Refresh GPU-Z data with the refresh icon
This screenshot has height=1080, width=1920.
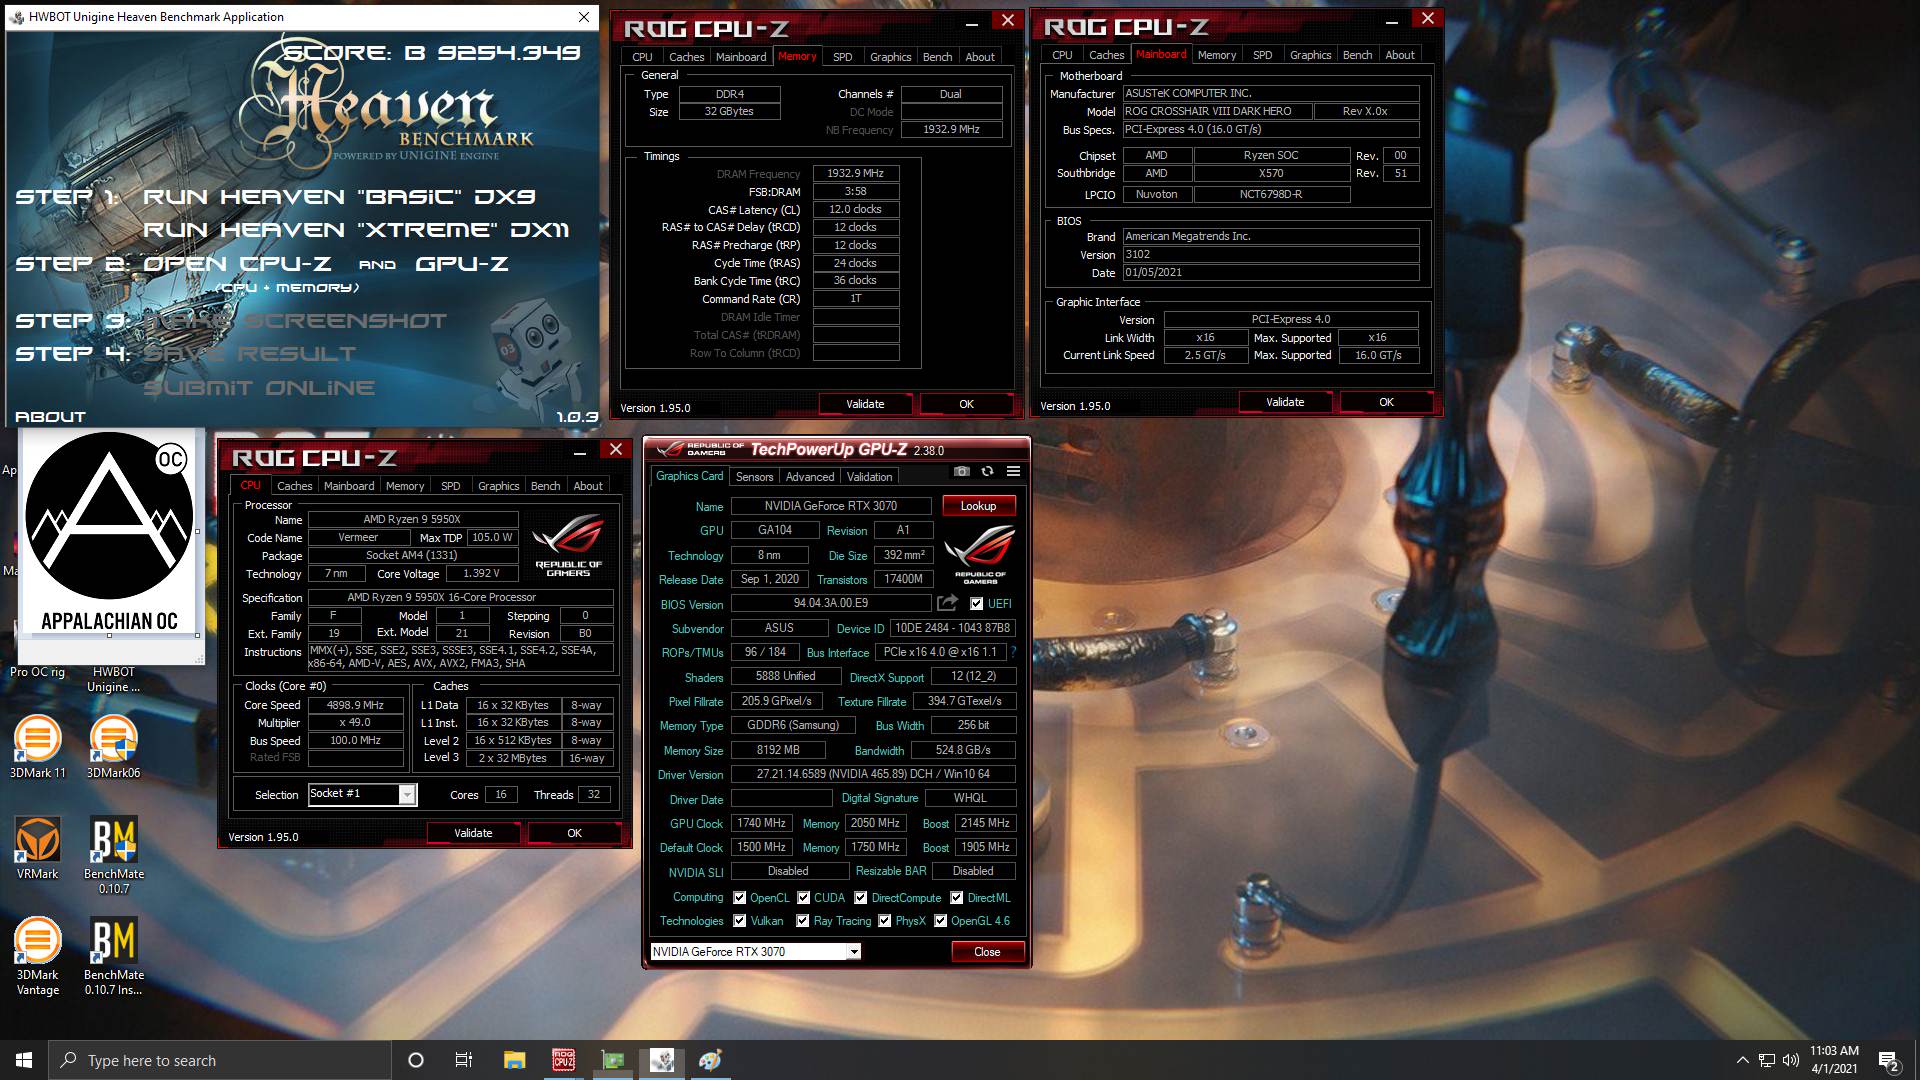[x=987, y=471]
